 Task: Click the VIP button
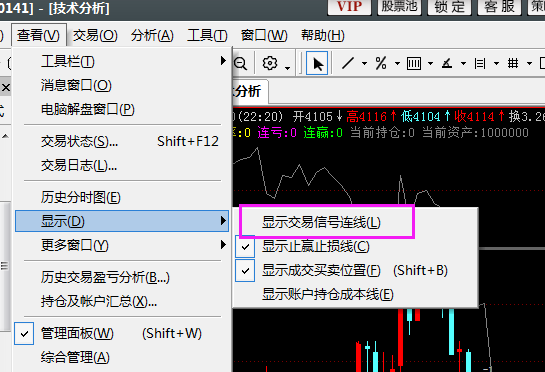point(349,7)
